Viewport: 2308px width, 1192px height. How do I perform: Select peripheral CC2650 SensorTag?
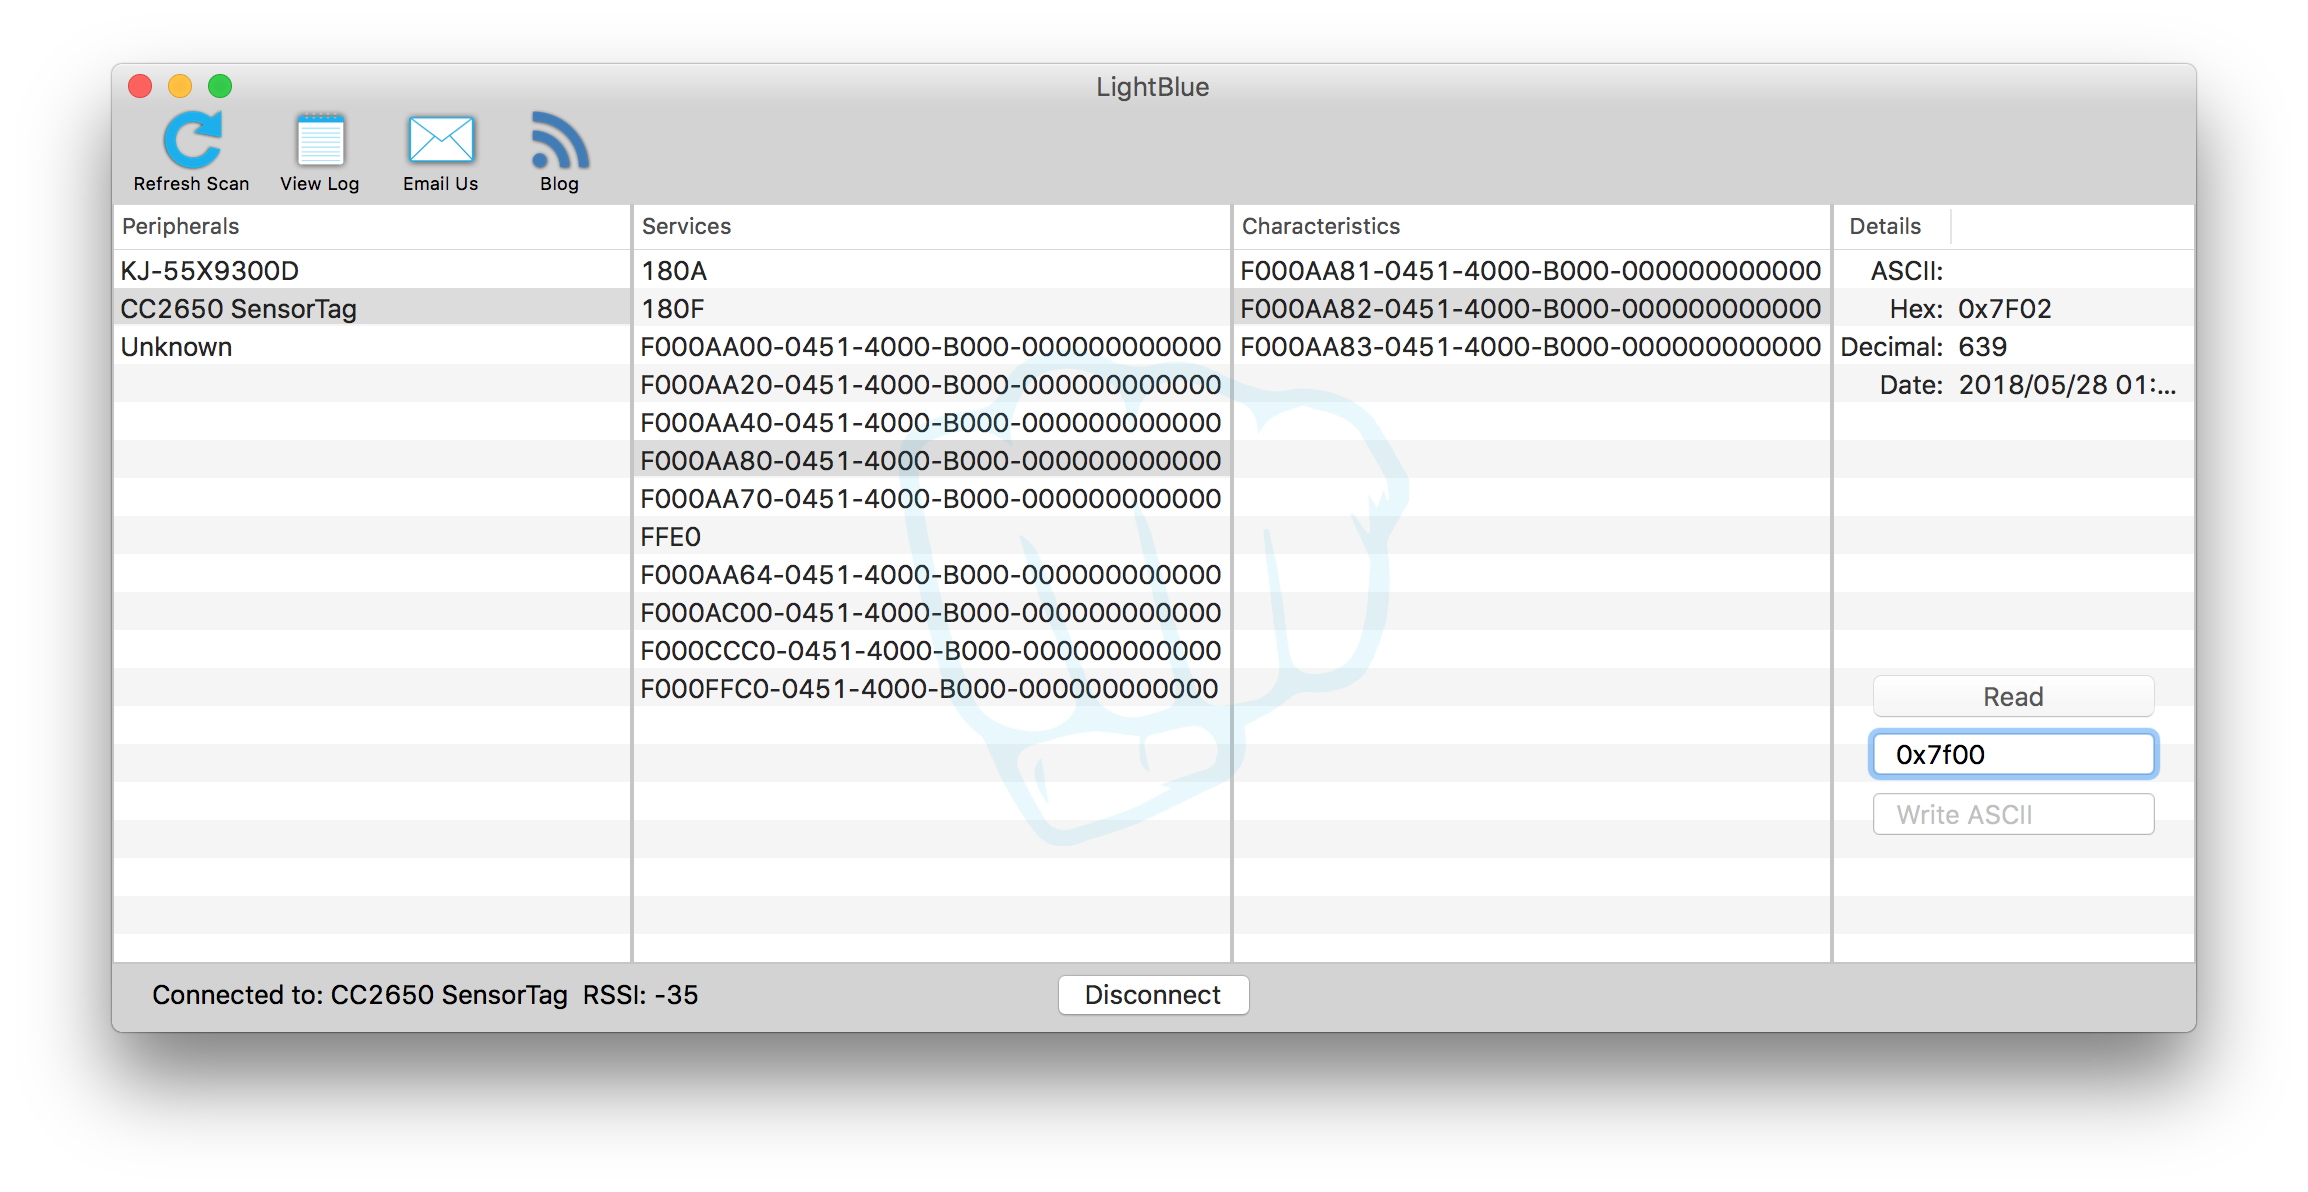tap(371, 309)
